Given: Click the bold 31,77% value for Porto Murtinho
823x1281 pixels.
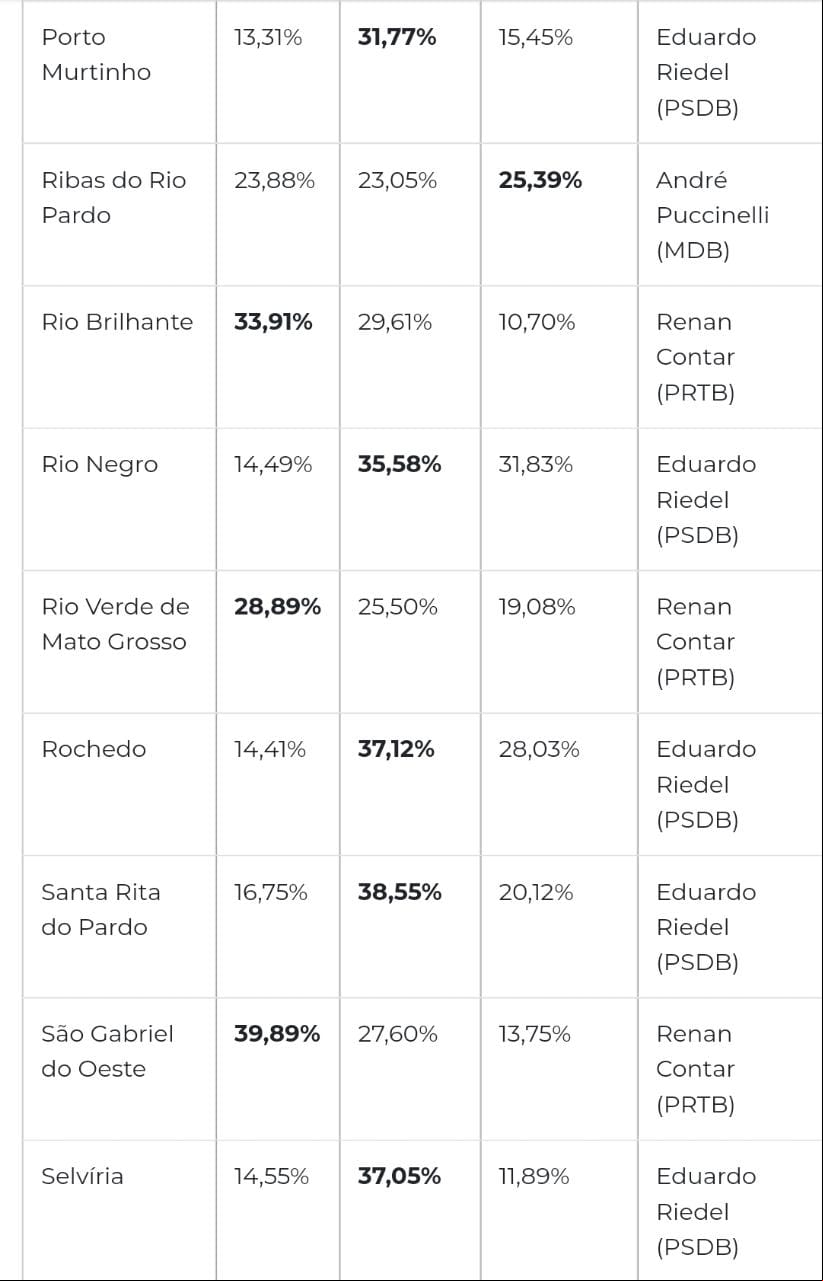Looking at the screenshot, I should tap(397, 37).
